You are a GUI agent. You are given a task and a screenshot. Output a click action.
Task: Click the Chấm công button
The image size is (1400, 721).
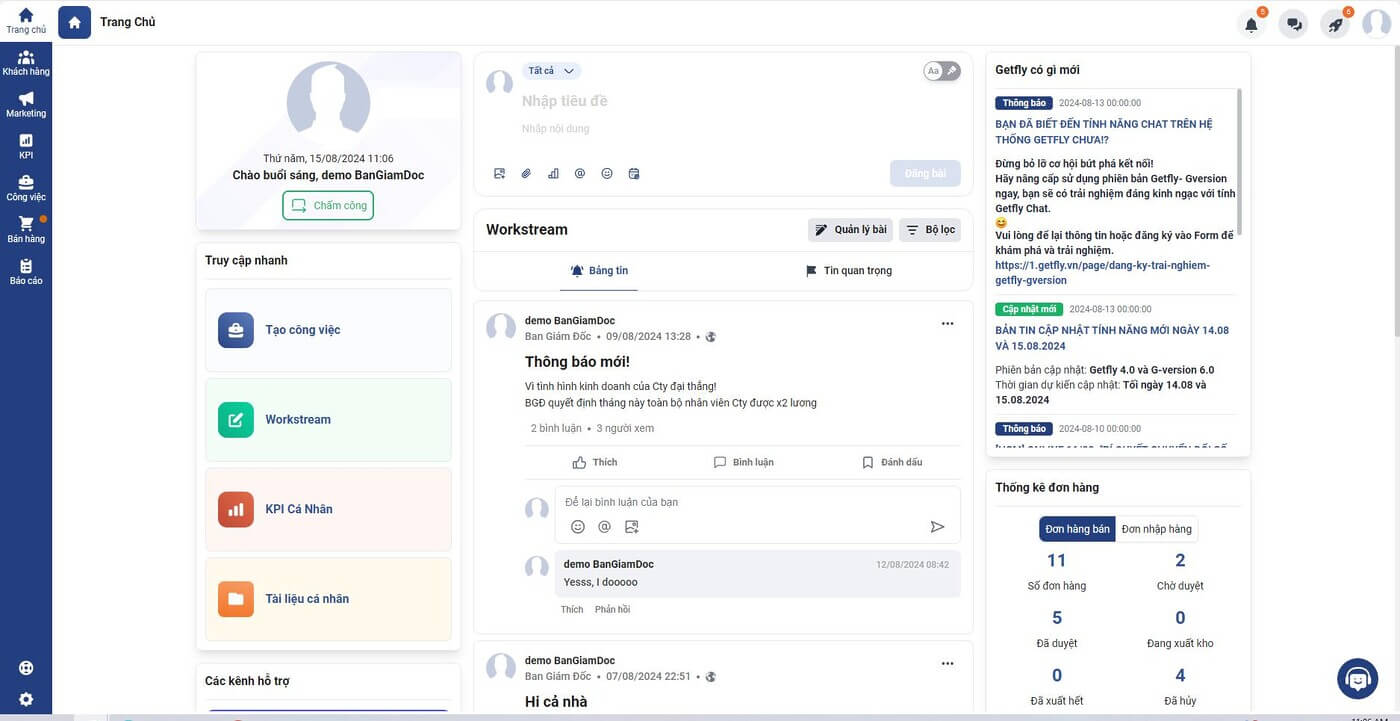tap(328, 206)
